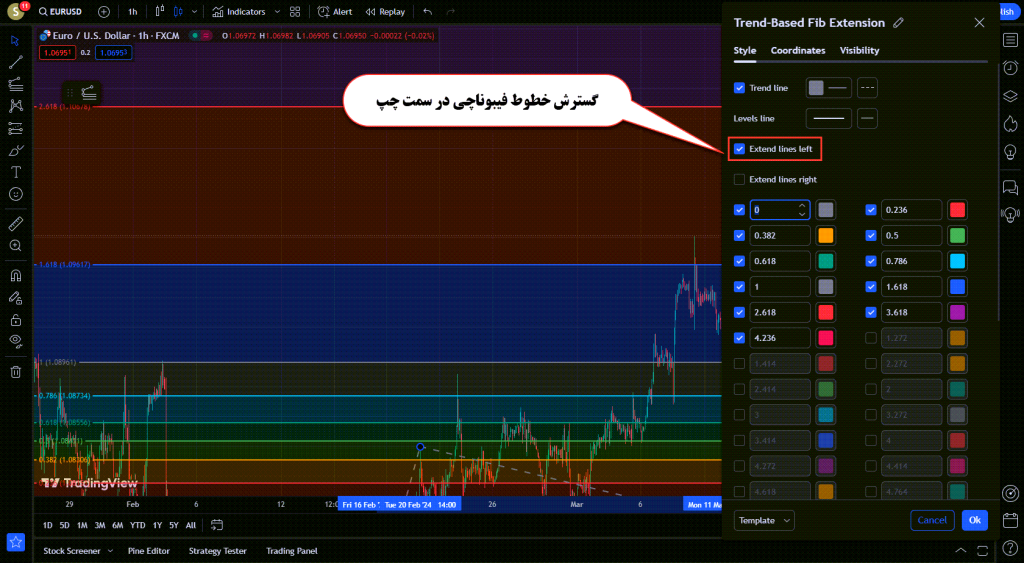Open the Strategy Tester tab
The width and height of the screenshot is (1024, 563).
[217, 551]
